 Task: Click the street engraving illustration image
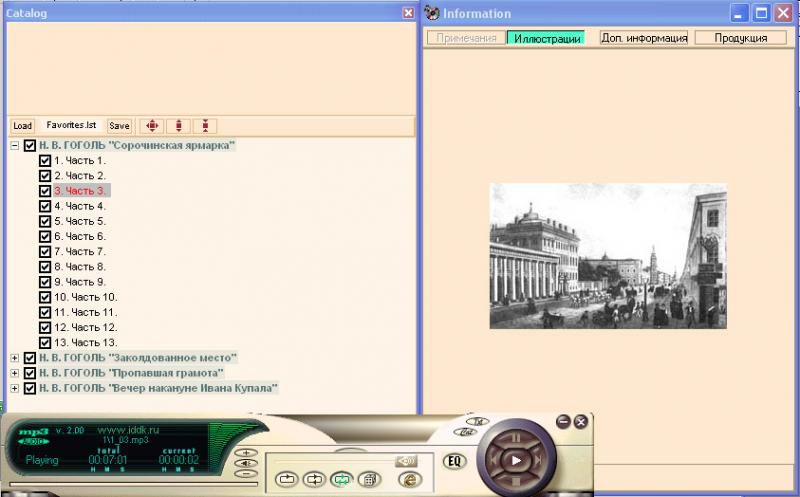(607, 256)
